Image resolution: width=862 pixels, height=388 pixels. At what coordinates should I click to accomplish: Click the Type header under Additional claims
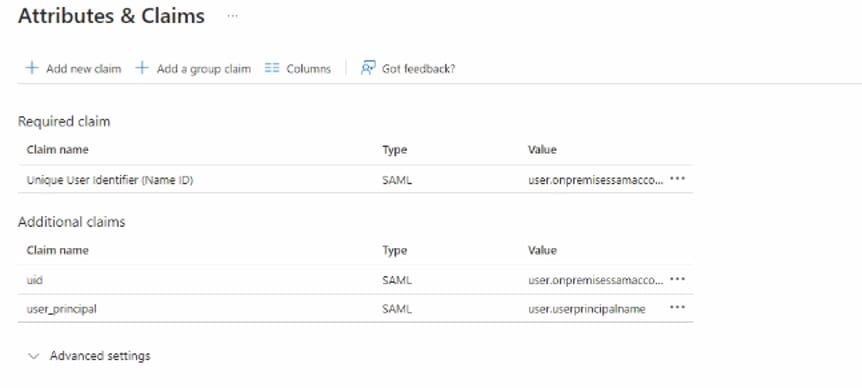pyautogui.click(x=394, y=251)
